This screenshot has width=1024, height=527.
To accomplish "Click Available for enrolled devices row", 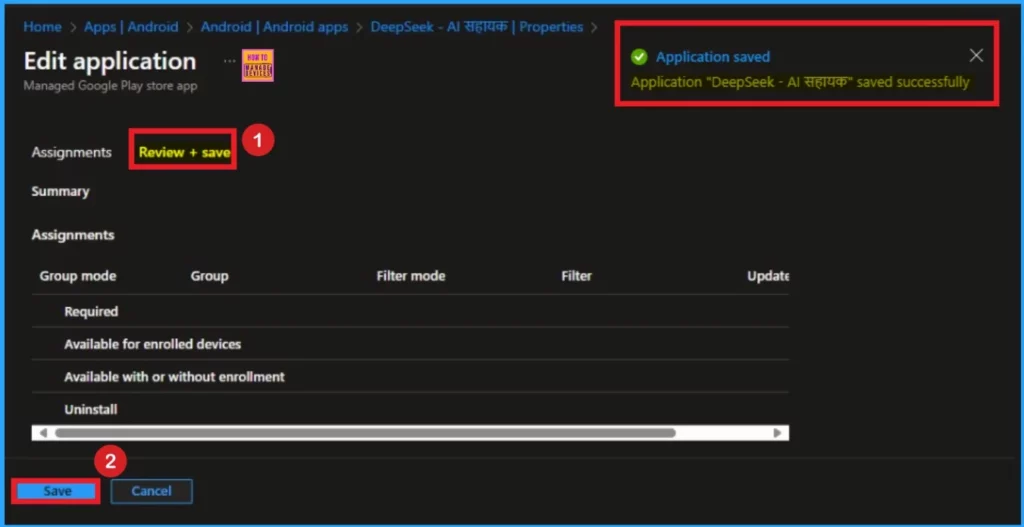I will 410,343.
